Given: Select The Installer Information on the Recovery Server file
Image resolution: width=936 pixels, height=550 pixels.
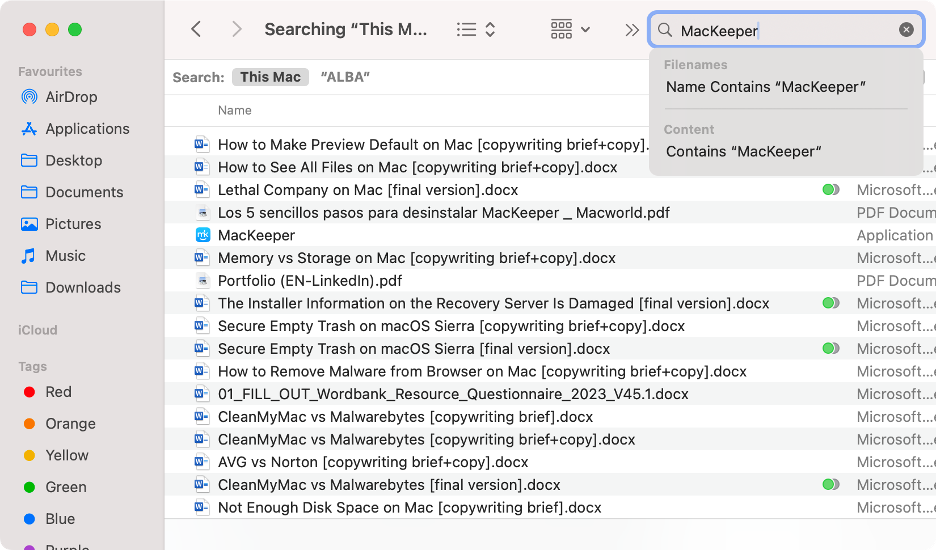Looking at the screenshot, I should (x=493, y=303).
